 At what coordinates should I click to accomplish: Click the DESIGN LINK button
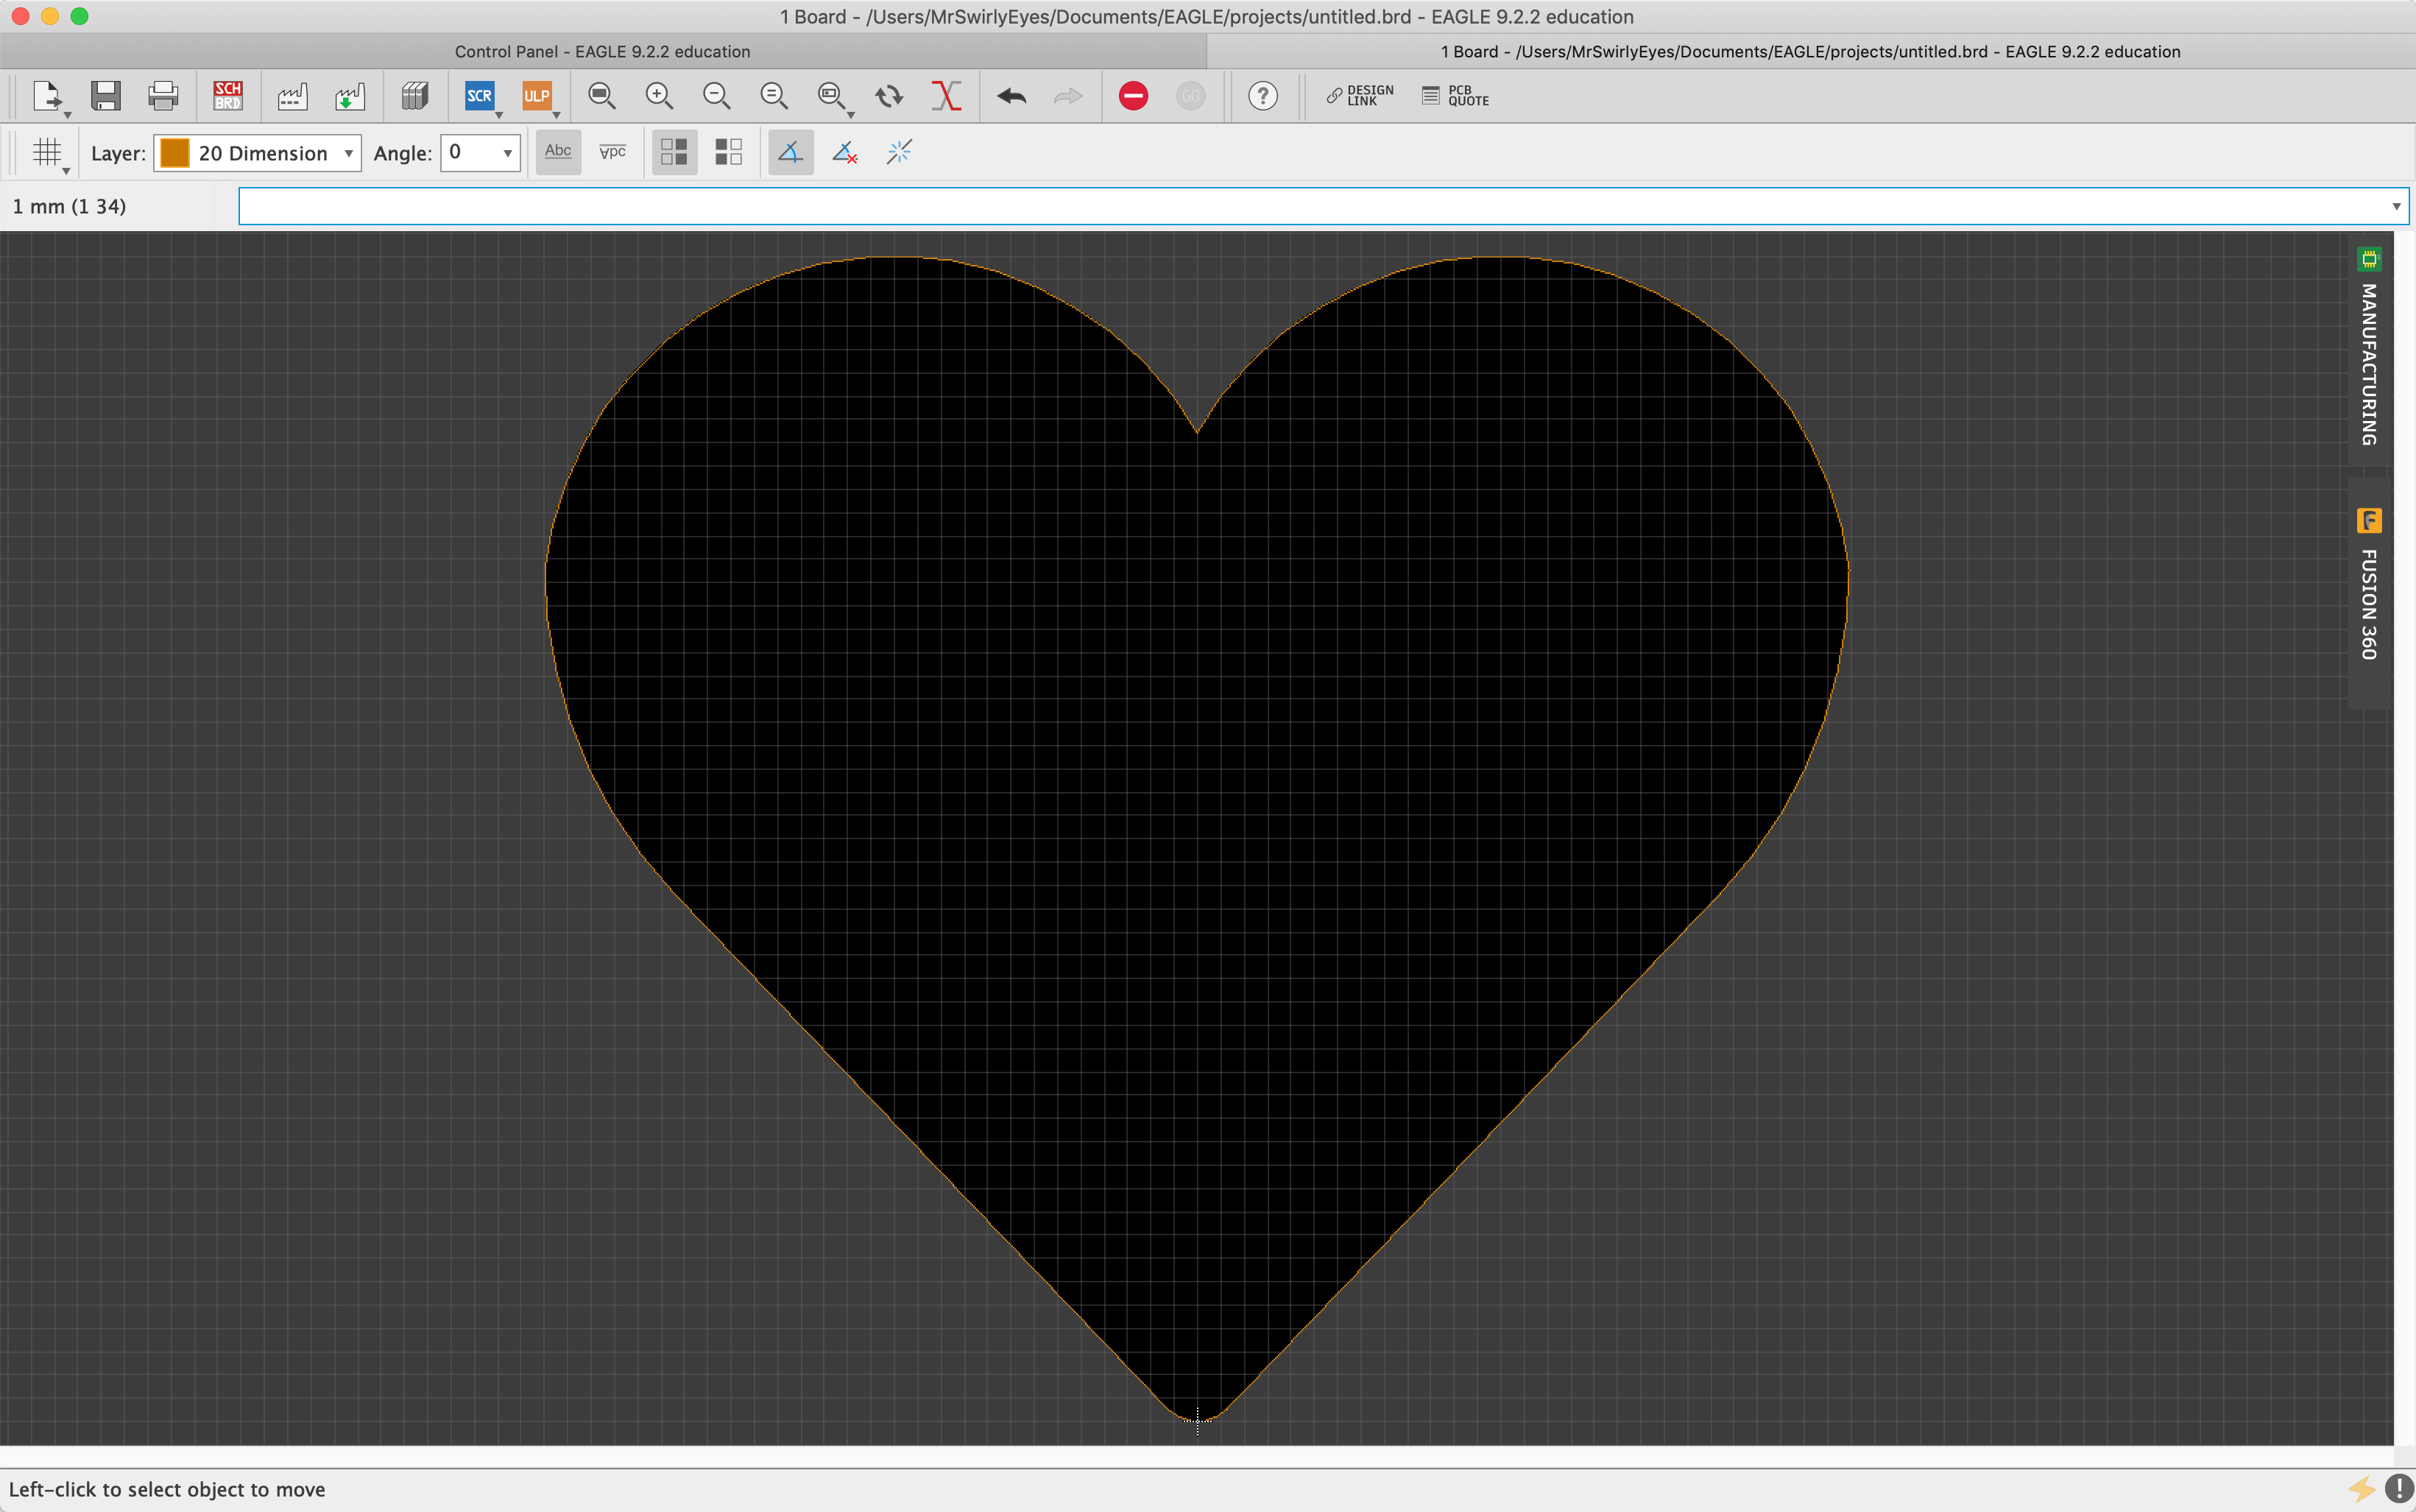[1360, 96]
